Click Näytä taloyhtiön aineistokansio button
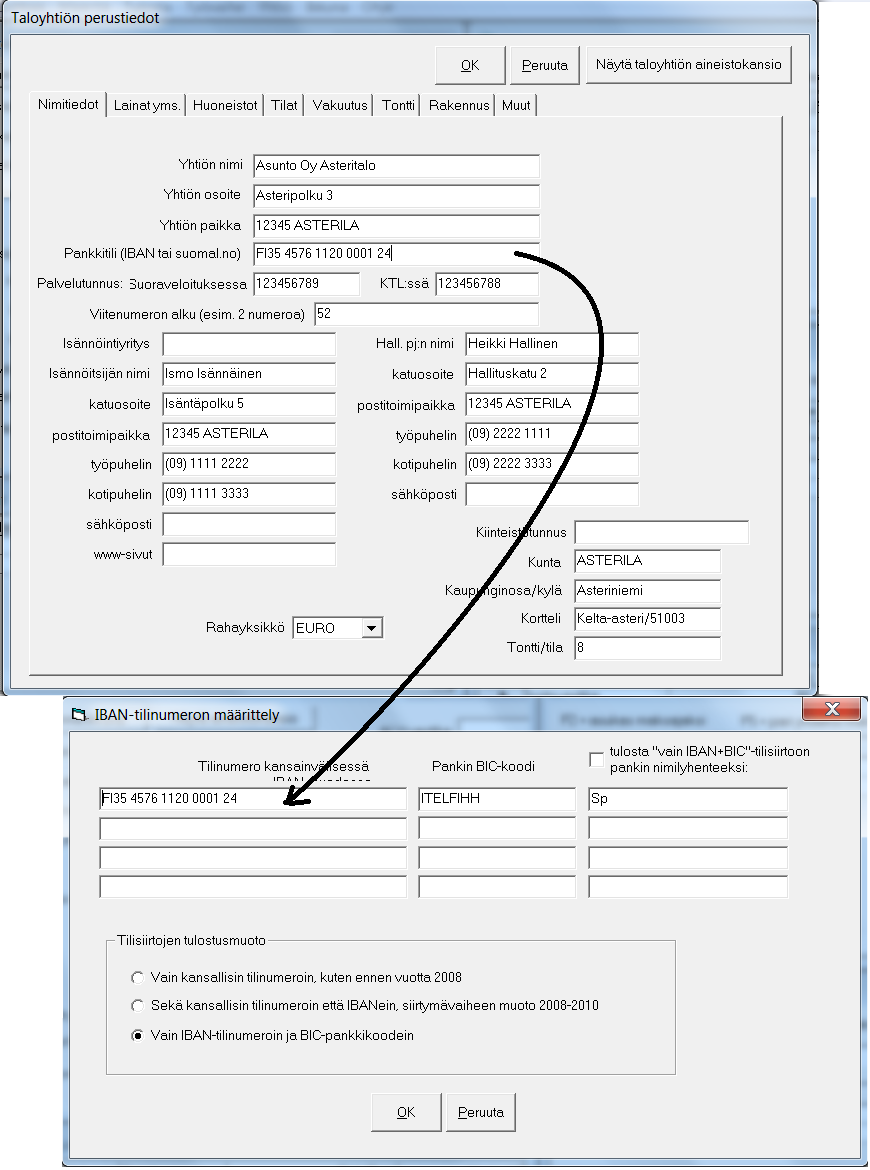The width and height of the screenshot is (870, 1170). (689, 65)
